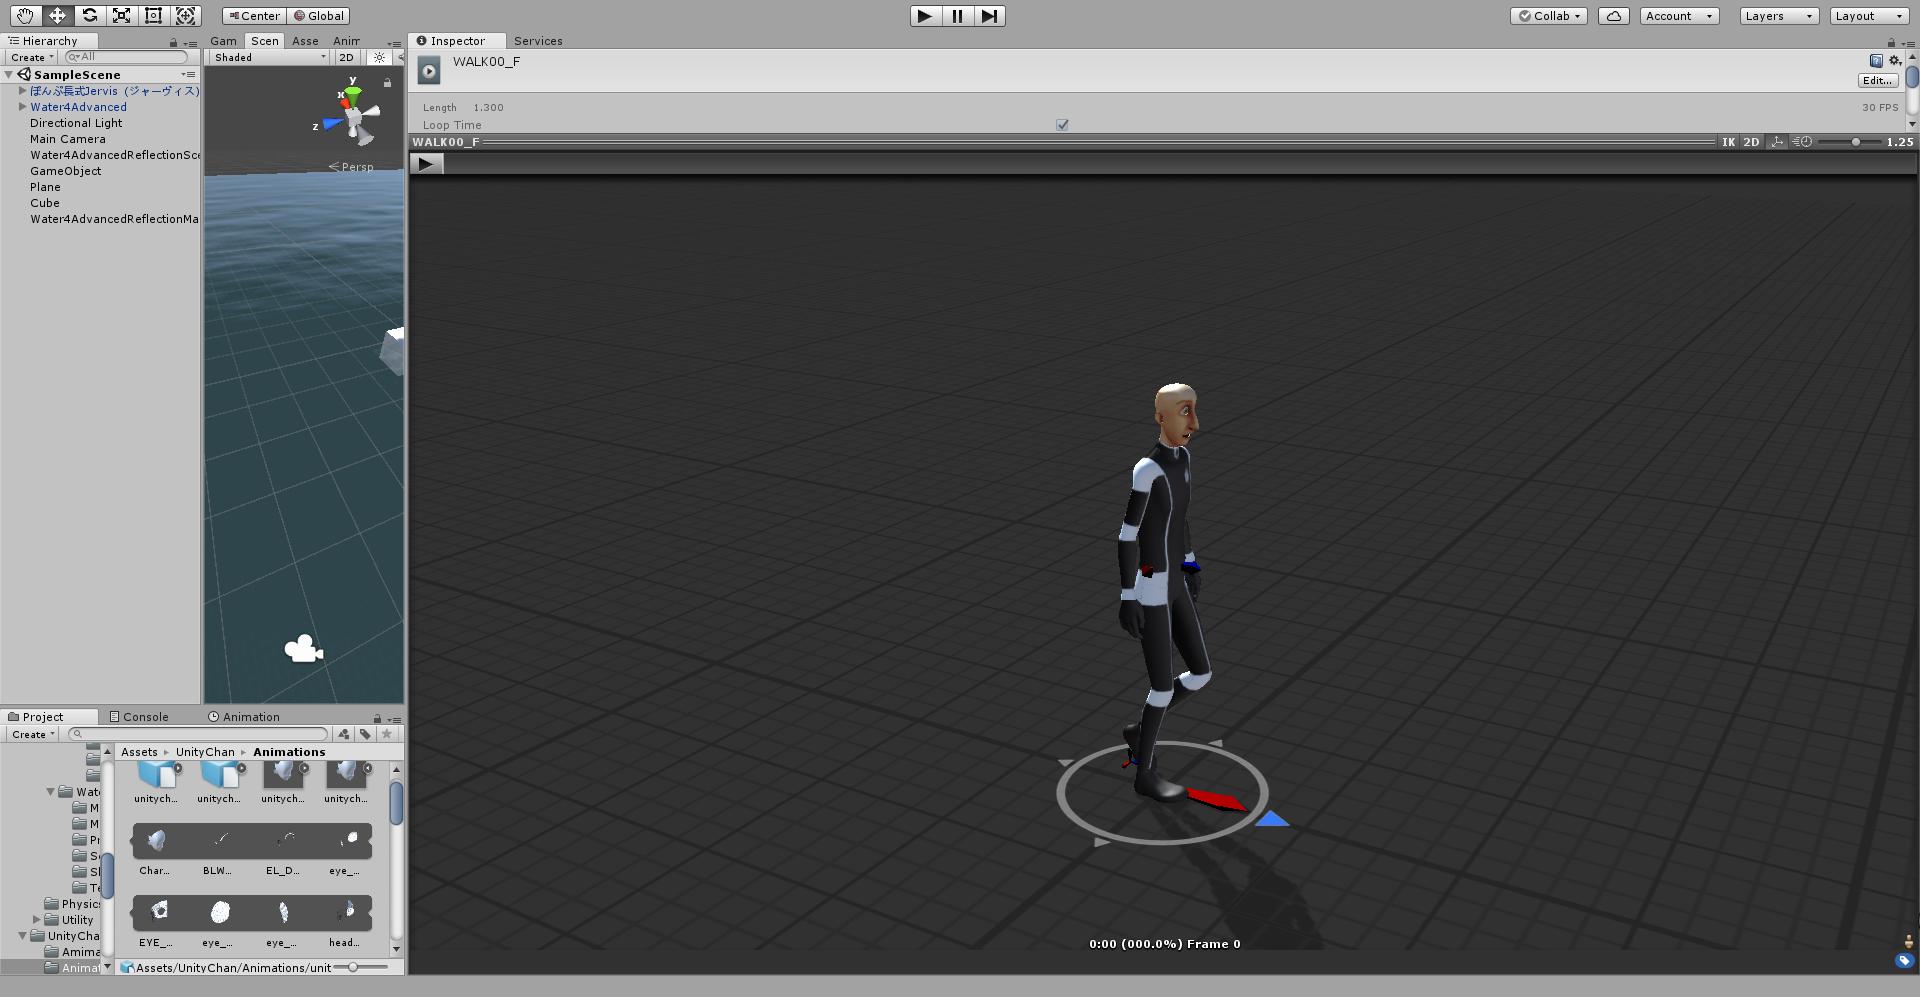Focus the Project search field
Image resolution: width=1920 pixels, height=997 pixels.
click(198, 734)
